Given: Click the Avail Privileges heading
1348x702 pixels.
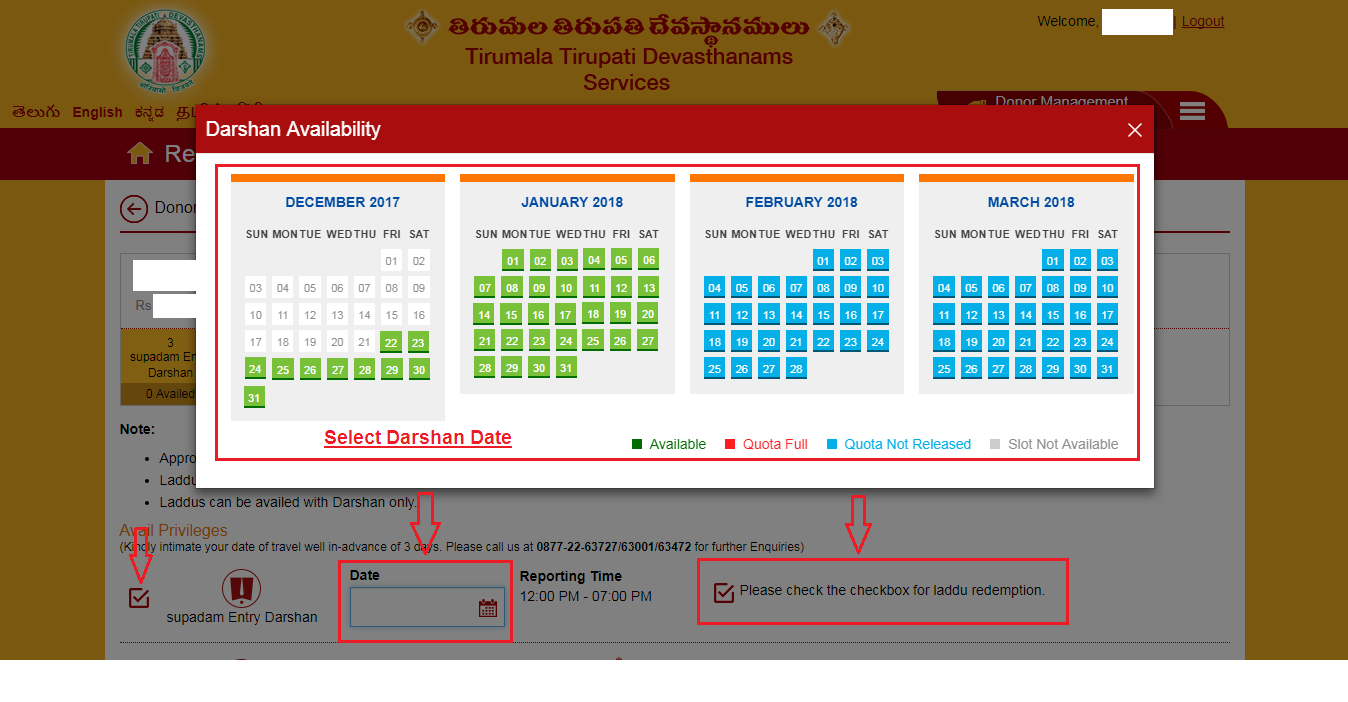Looking at the screenshot, I should (173, 530).
